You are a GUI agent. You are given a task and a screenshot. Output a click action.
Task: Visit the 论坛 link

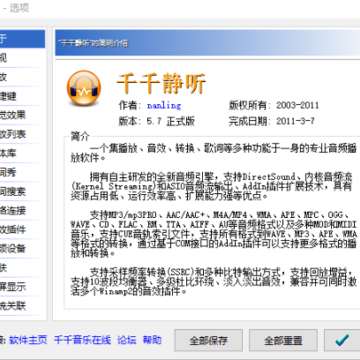point(127,340)
